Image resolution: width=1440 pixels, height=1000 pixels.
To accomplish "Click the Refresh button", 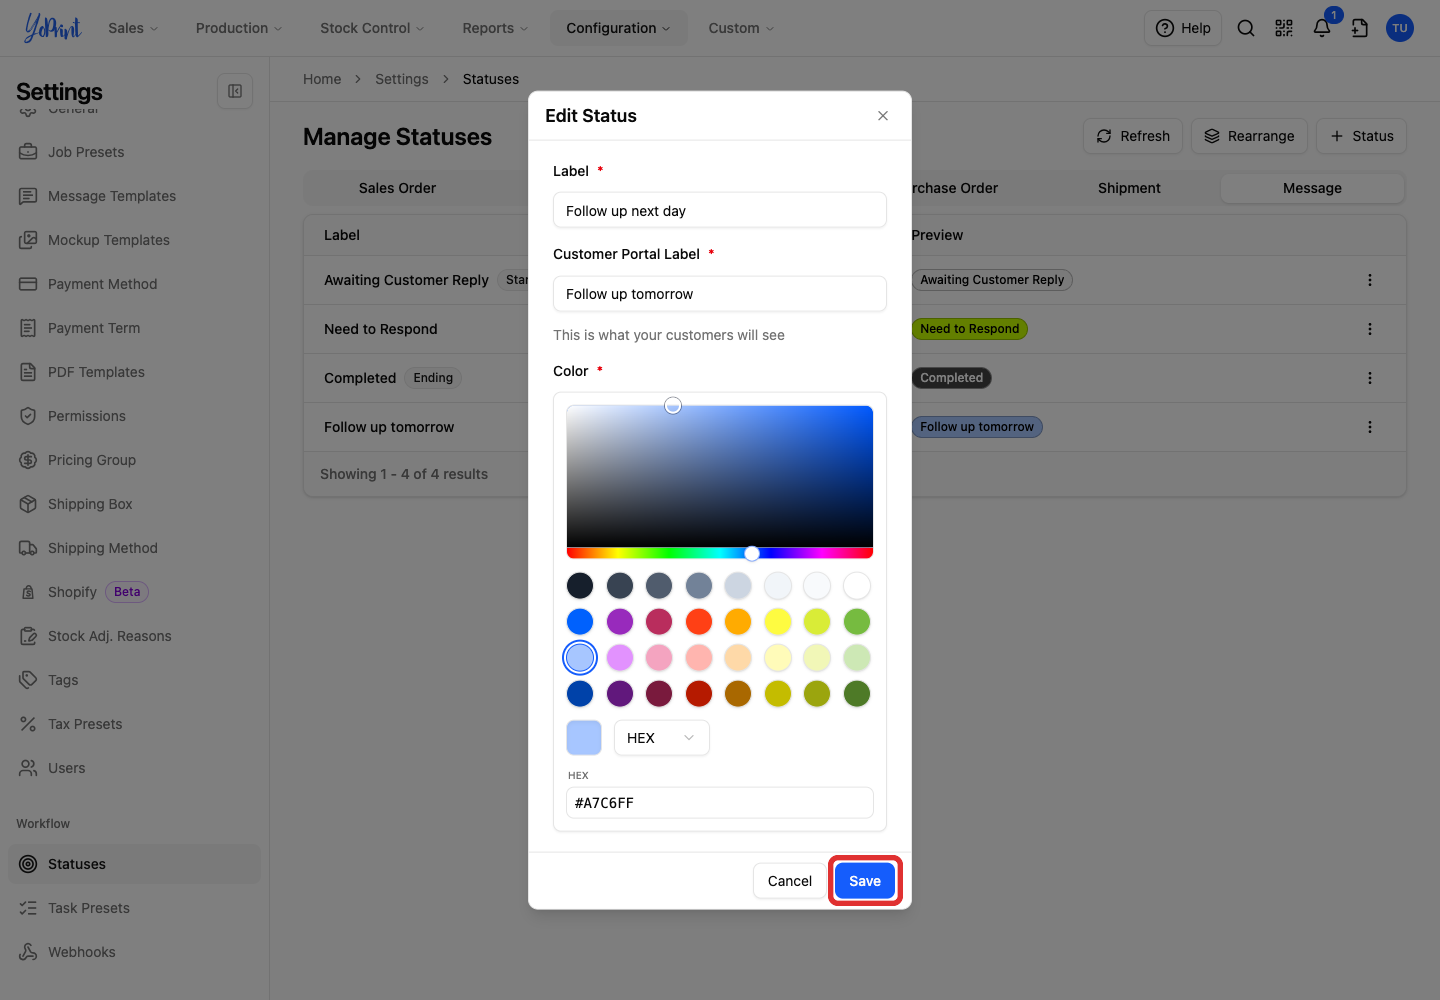I will click(x=1133, y=136).
